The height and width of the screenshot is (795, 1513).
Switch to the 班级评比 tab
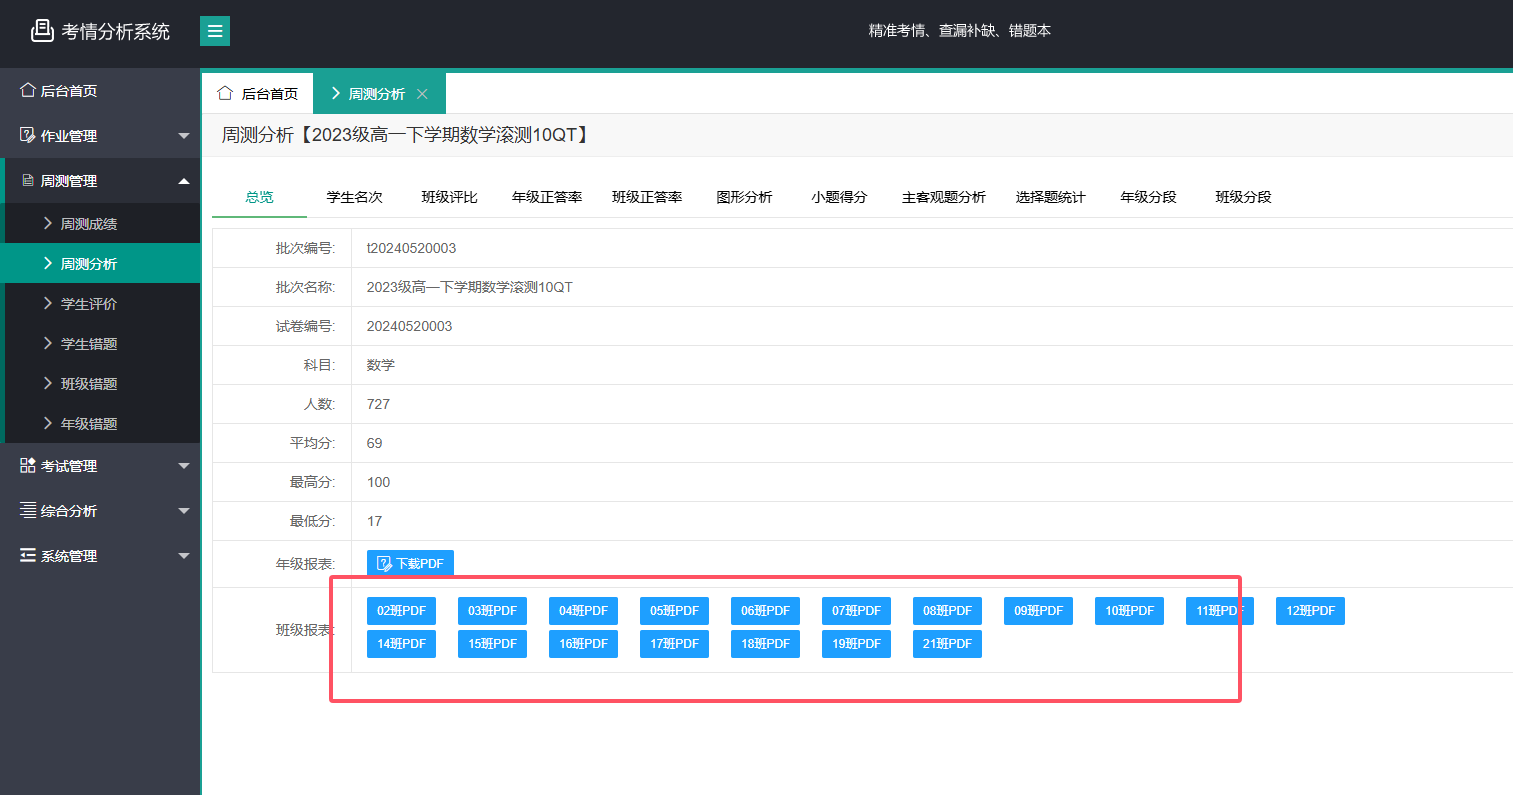coord(449,197)
